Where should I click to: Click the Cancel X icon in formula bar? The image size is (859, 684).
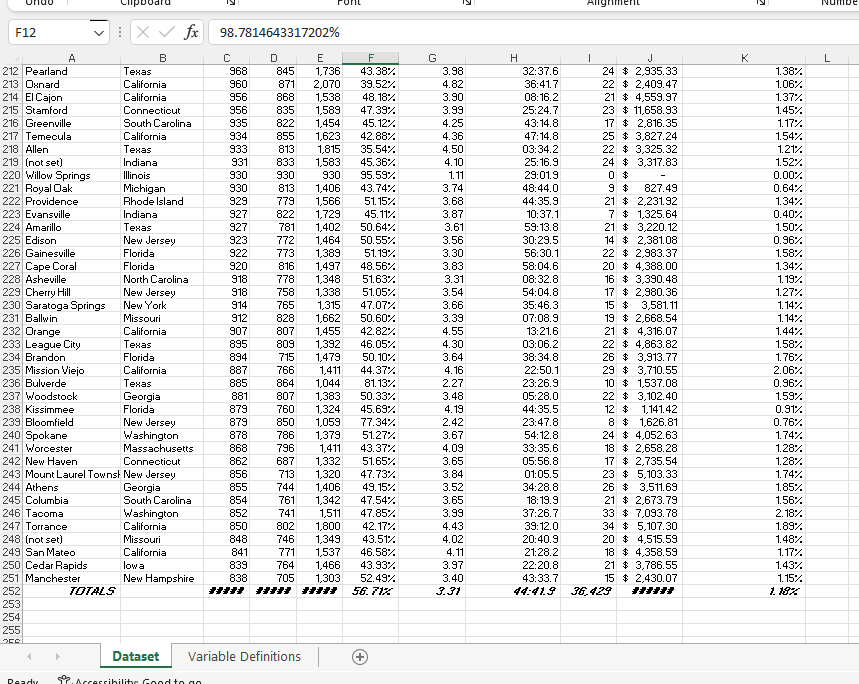tap(142, 32)
